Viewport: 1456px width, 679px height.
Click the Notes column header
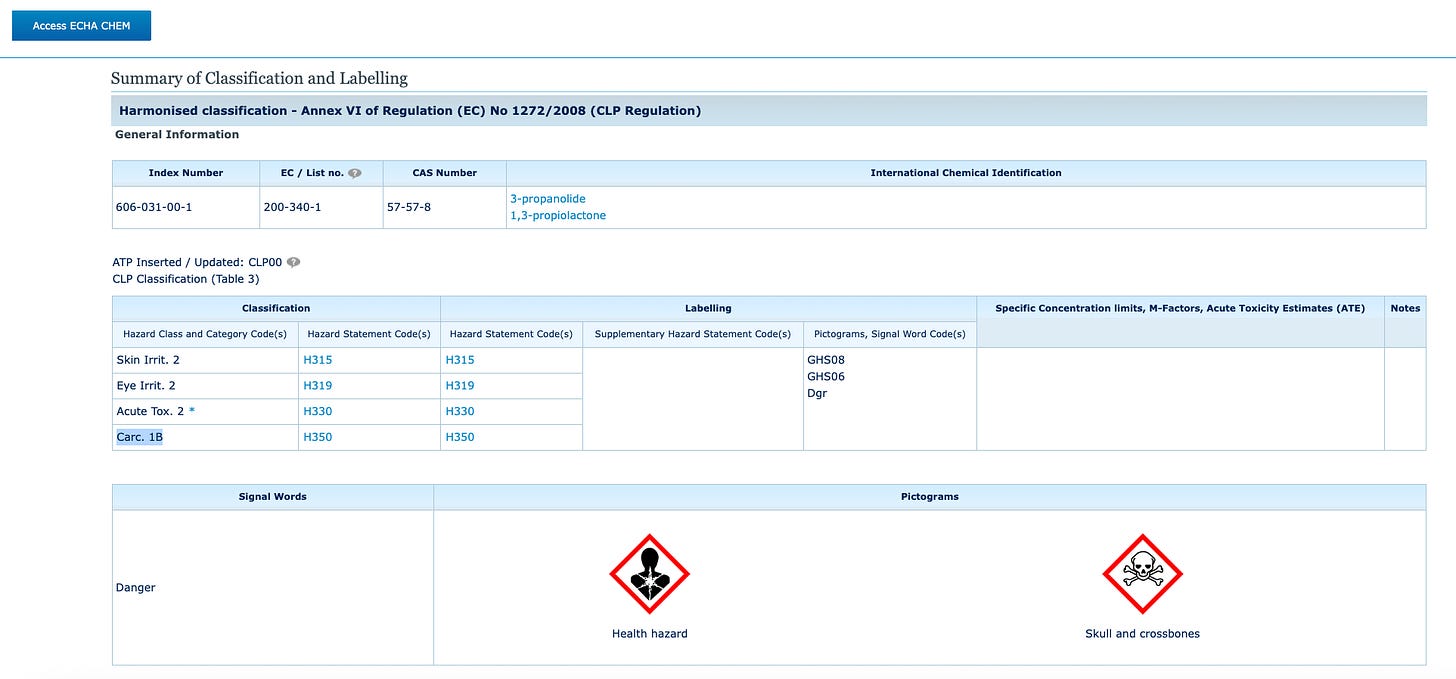(x=1405, y=308)
